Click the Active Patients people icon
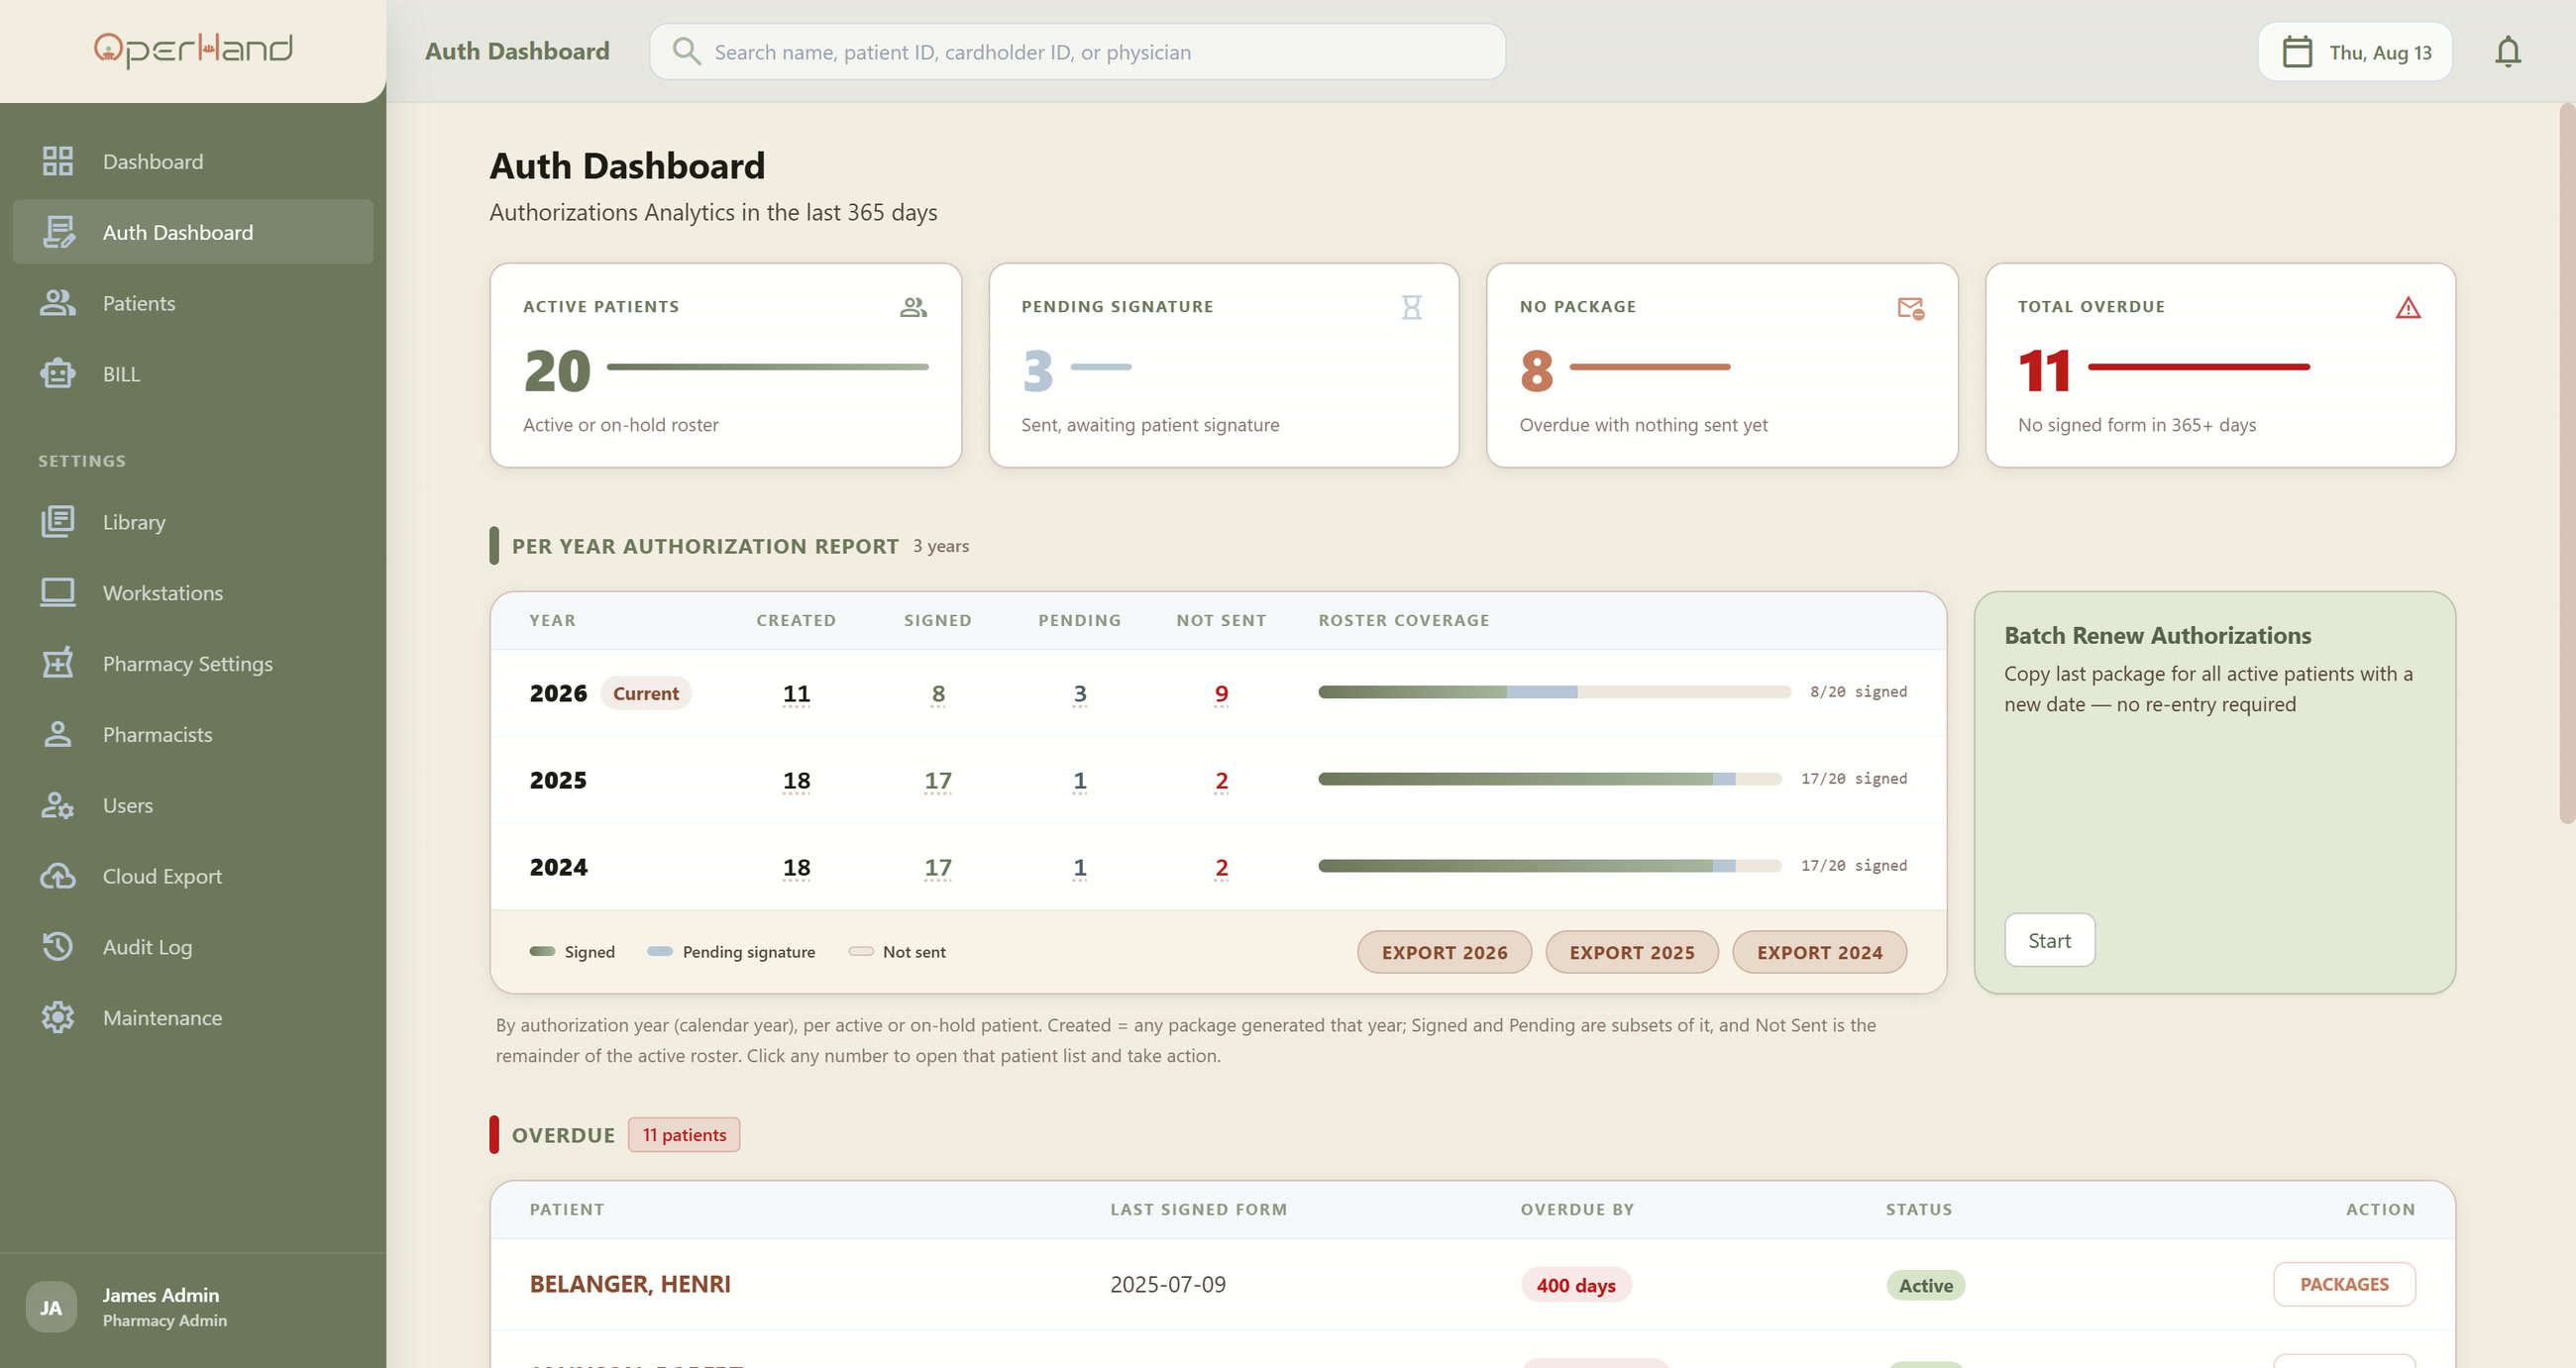Screen dimensions: 2576x1368 coord(913,307)
